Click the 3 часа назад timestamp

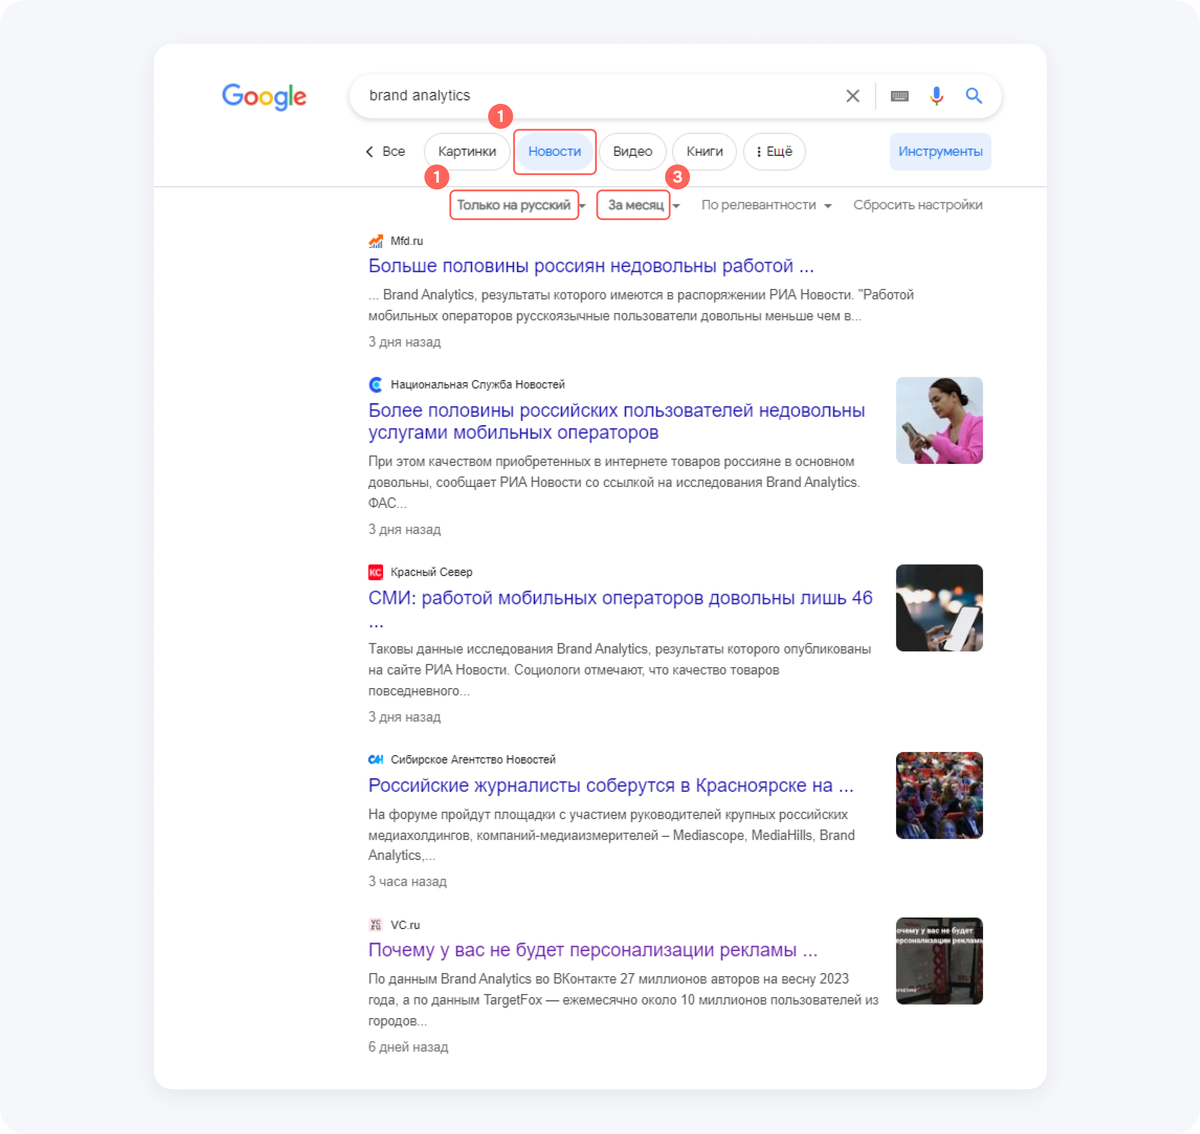click(407, 882)
